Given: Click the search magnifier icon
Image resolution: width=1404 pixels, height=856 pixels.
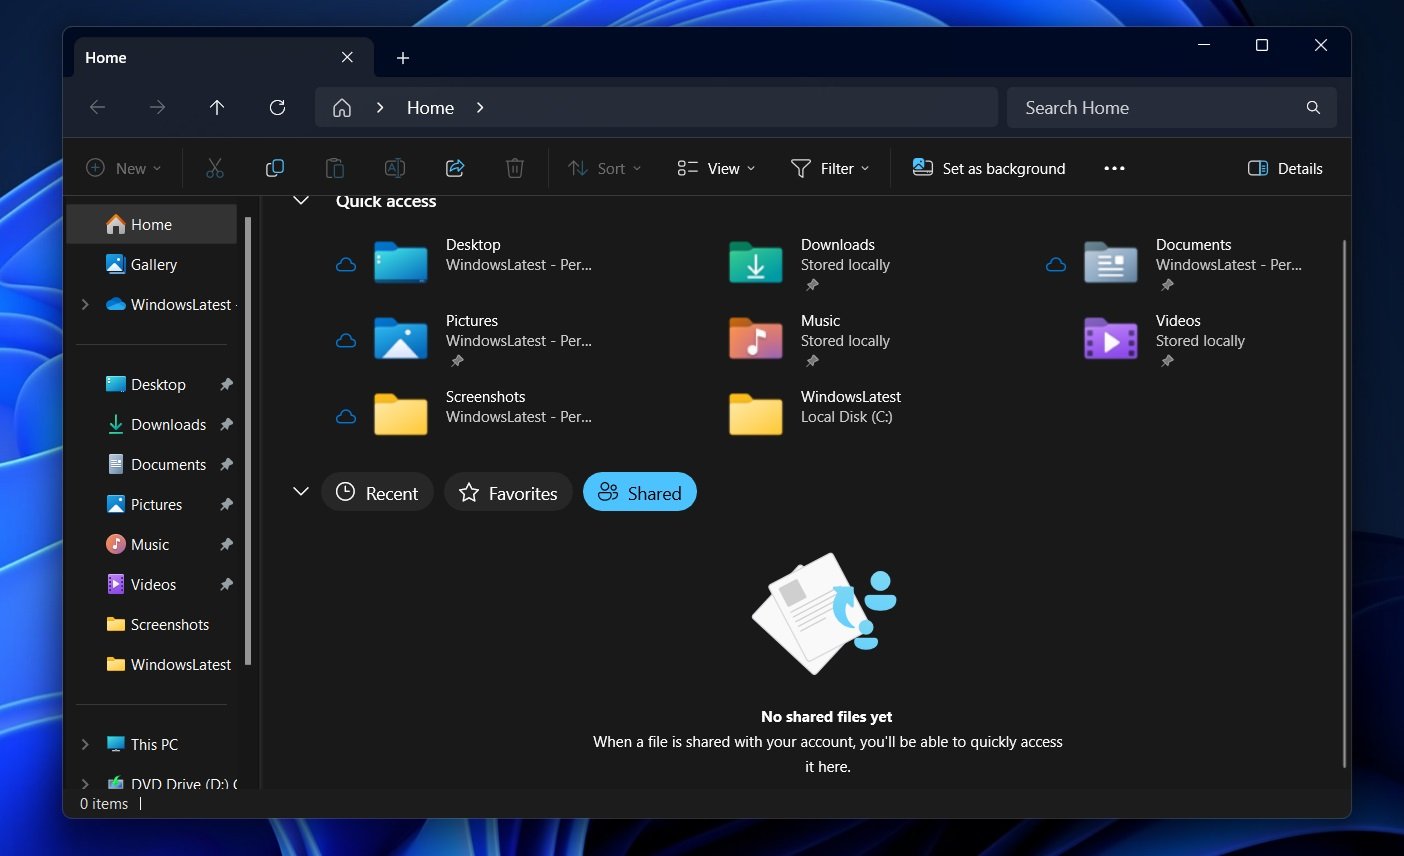Looking at the screenshot, I should coord(1312,107).
